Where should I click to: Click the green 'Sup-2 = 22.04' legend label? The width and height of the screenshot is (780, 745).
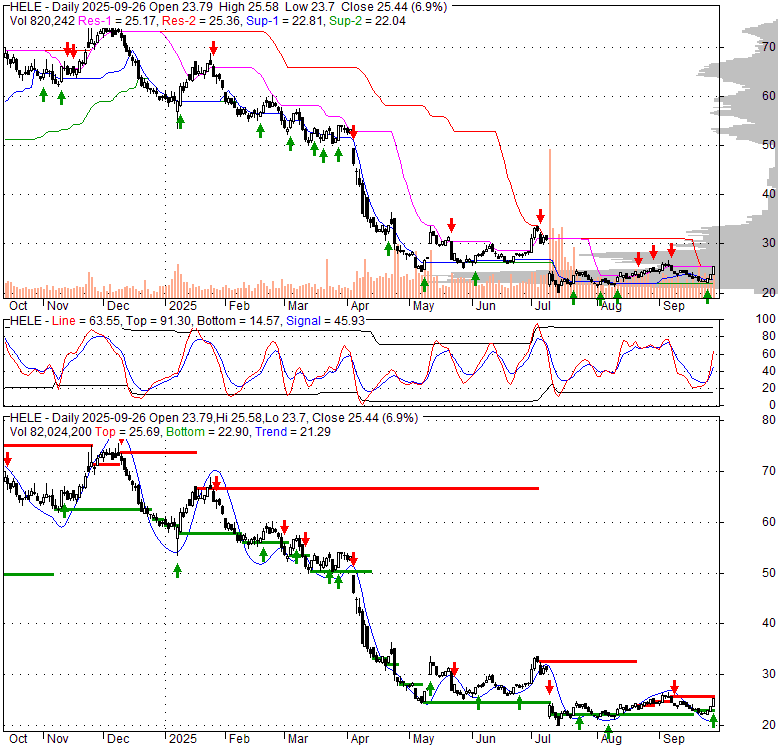tap(367, 21)
